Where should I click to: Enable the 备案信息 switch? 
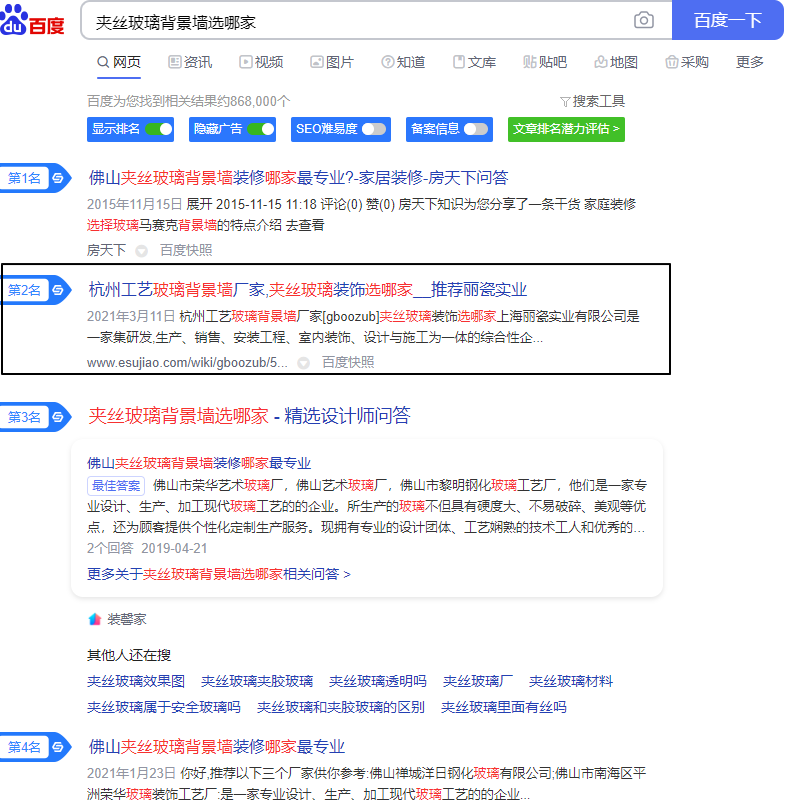476,129
